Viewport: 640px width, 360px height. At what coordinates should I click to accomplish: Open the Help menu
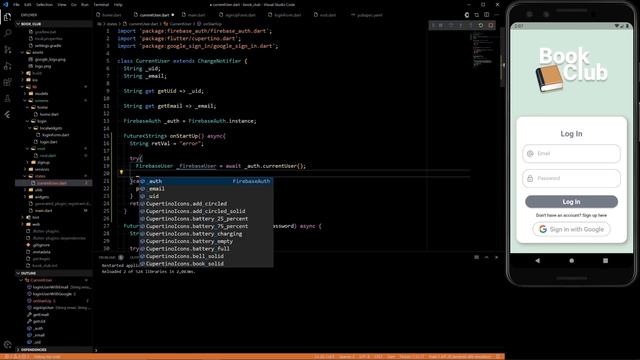[x=118, y=4]
